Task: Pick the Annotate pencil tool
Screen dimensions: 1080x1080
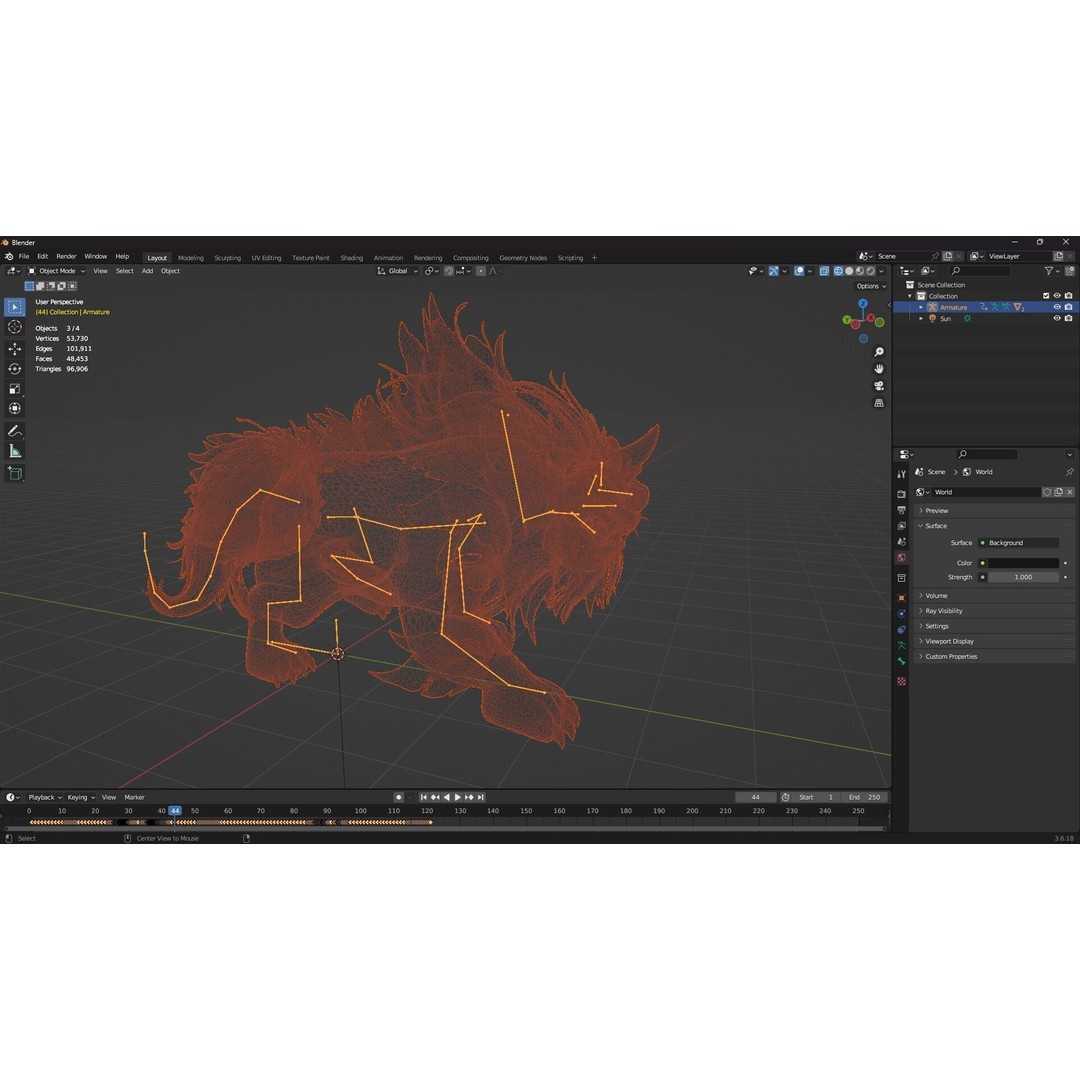Action: (14, 431)
